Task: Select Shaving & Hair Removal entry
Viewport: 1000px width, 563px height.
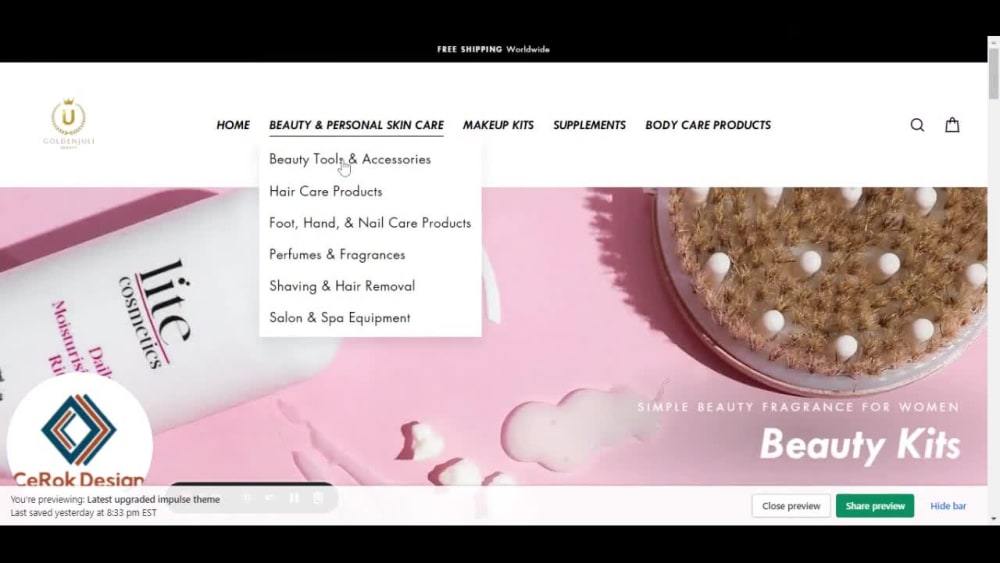Action: coord(342,286)
